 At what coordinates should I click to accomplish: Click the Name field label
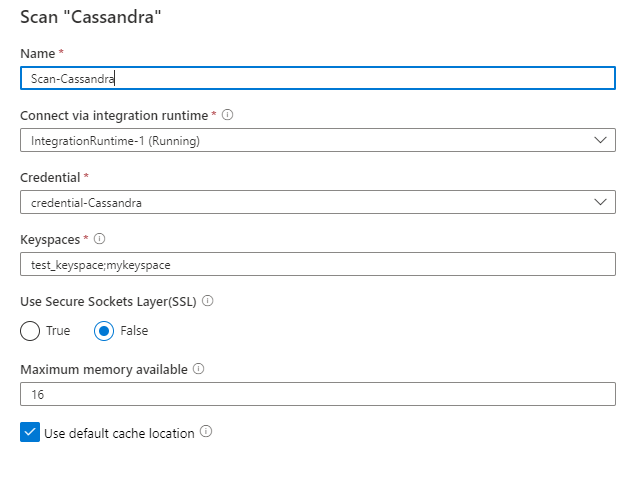(36, 53)
